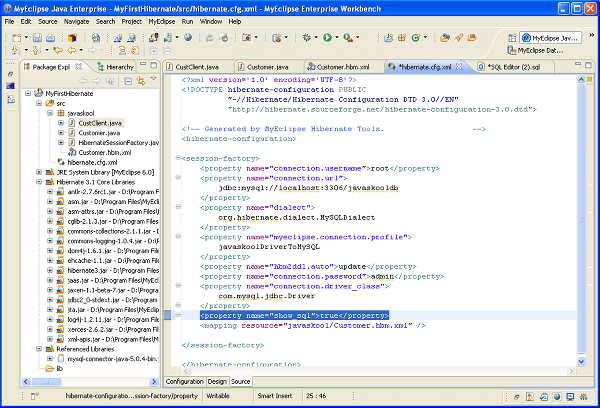Click the Save toolbar icon
This screenshot has height=408, width=600.
point(37,38)
